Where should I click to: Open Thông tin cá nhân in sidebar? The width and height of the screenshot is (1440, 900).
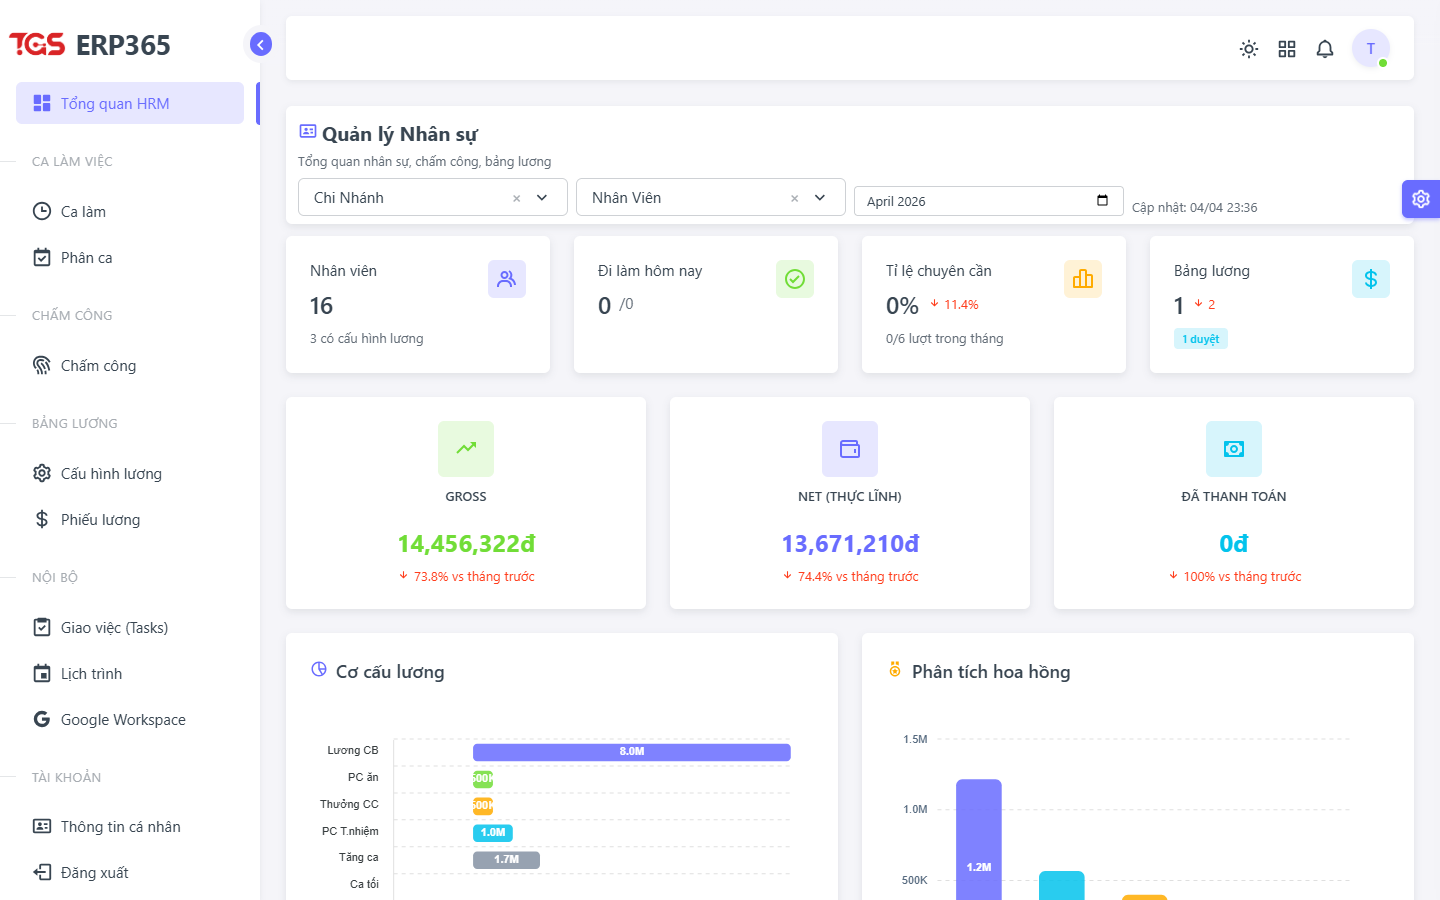coord(130,826)
